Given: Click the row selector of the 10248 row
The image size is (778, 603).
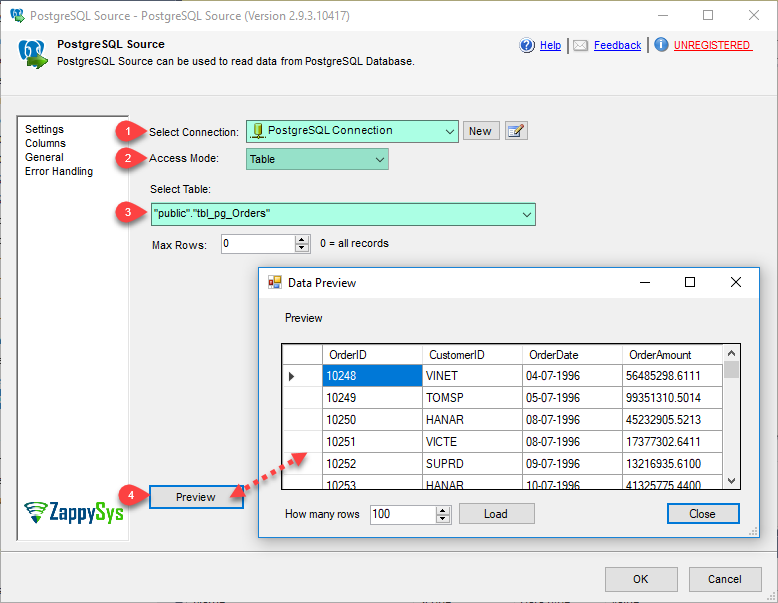Looking at the screenshot, I should tap(302, 376).
